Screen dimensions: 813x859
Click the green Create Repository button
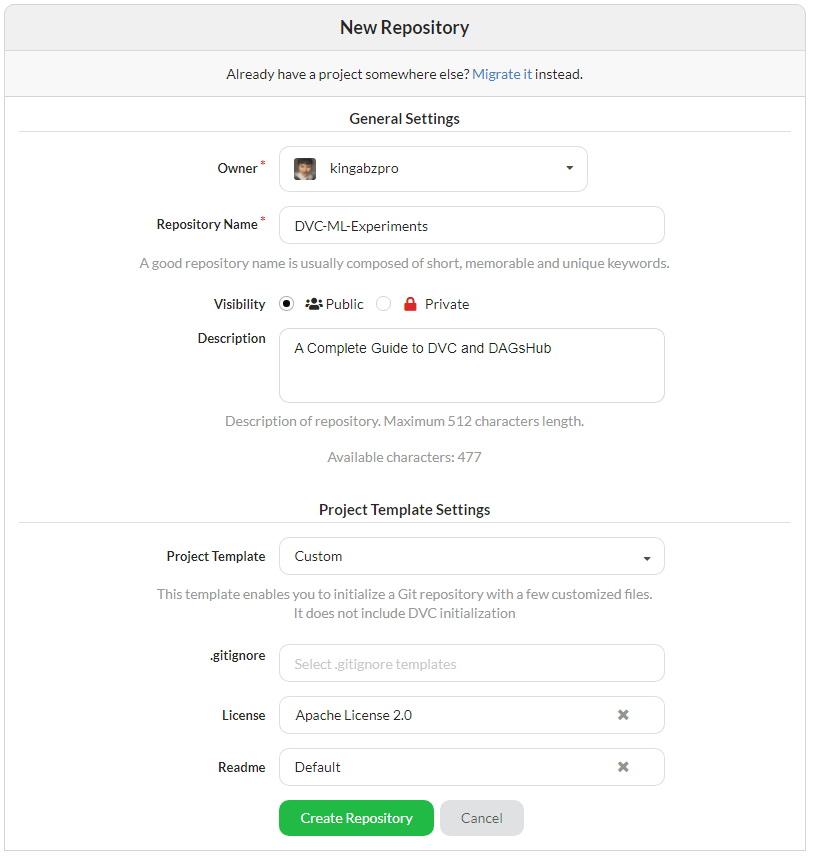click(356, 818)
